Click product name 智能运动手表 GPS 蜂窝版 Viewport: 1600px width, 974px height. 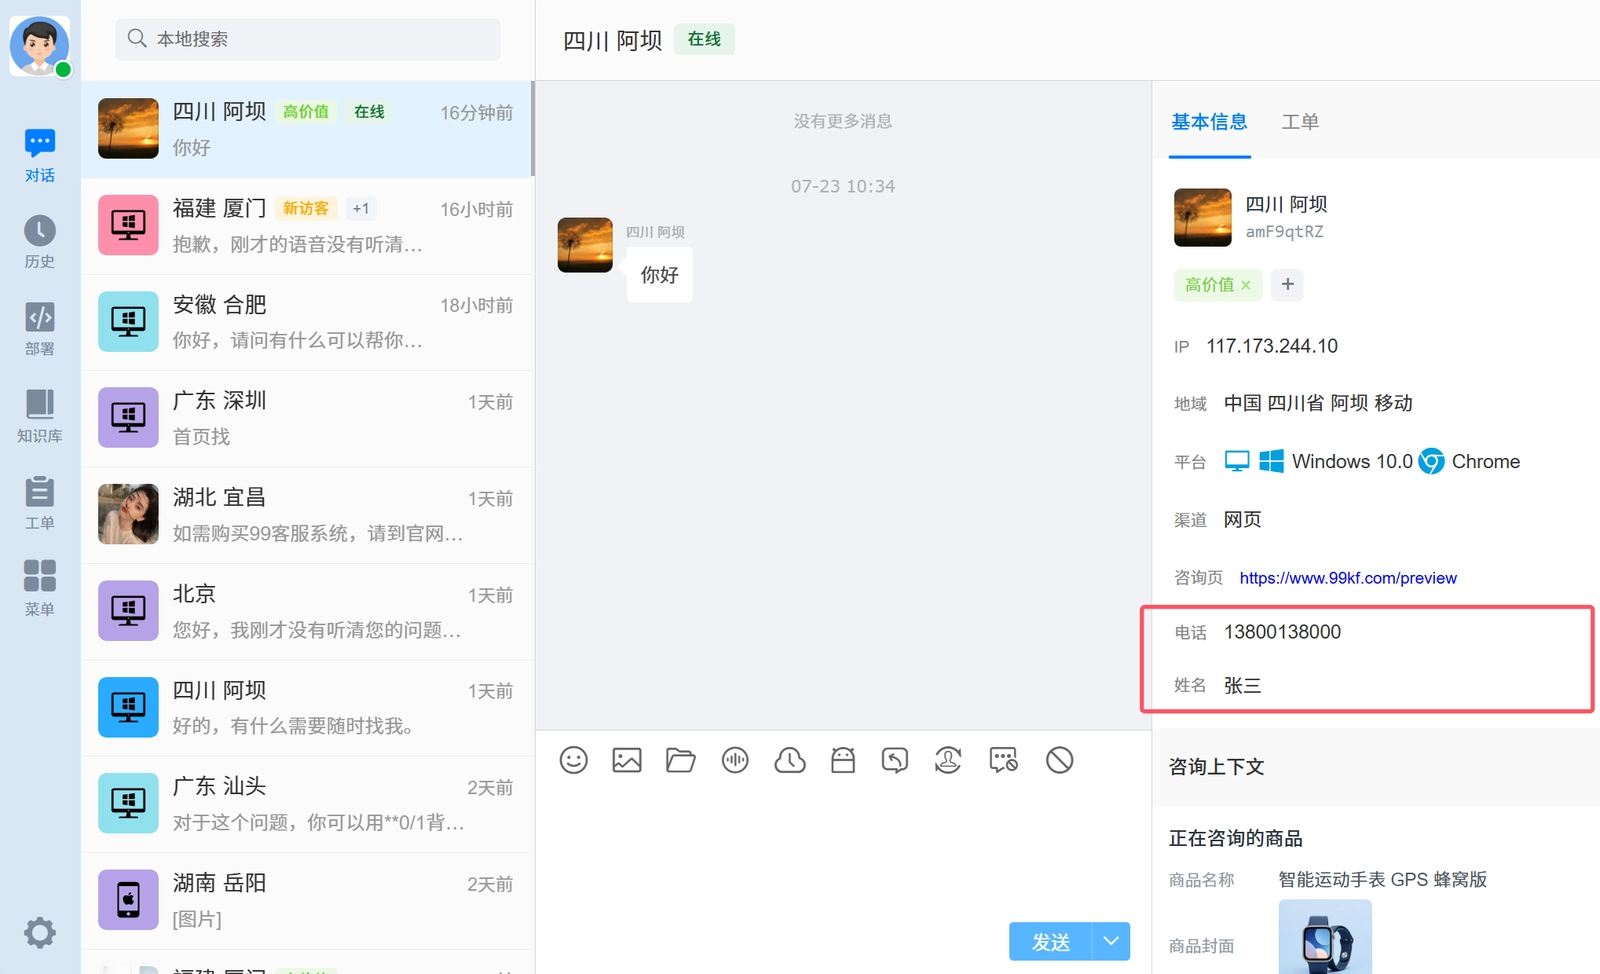click(1382, 880)
